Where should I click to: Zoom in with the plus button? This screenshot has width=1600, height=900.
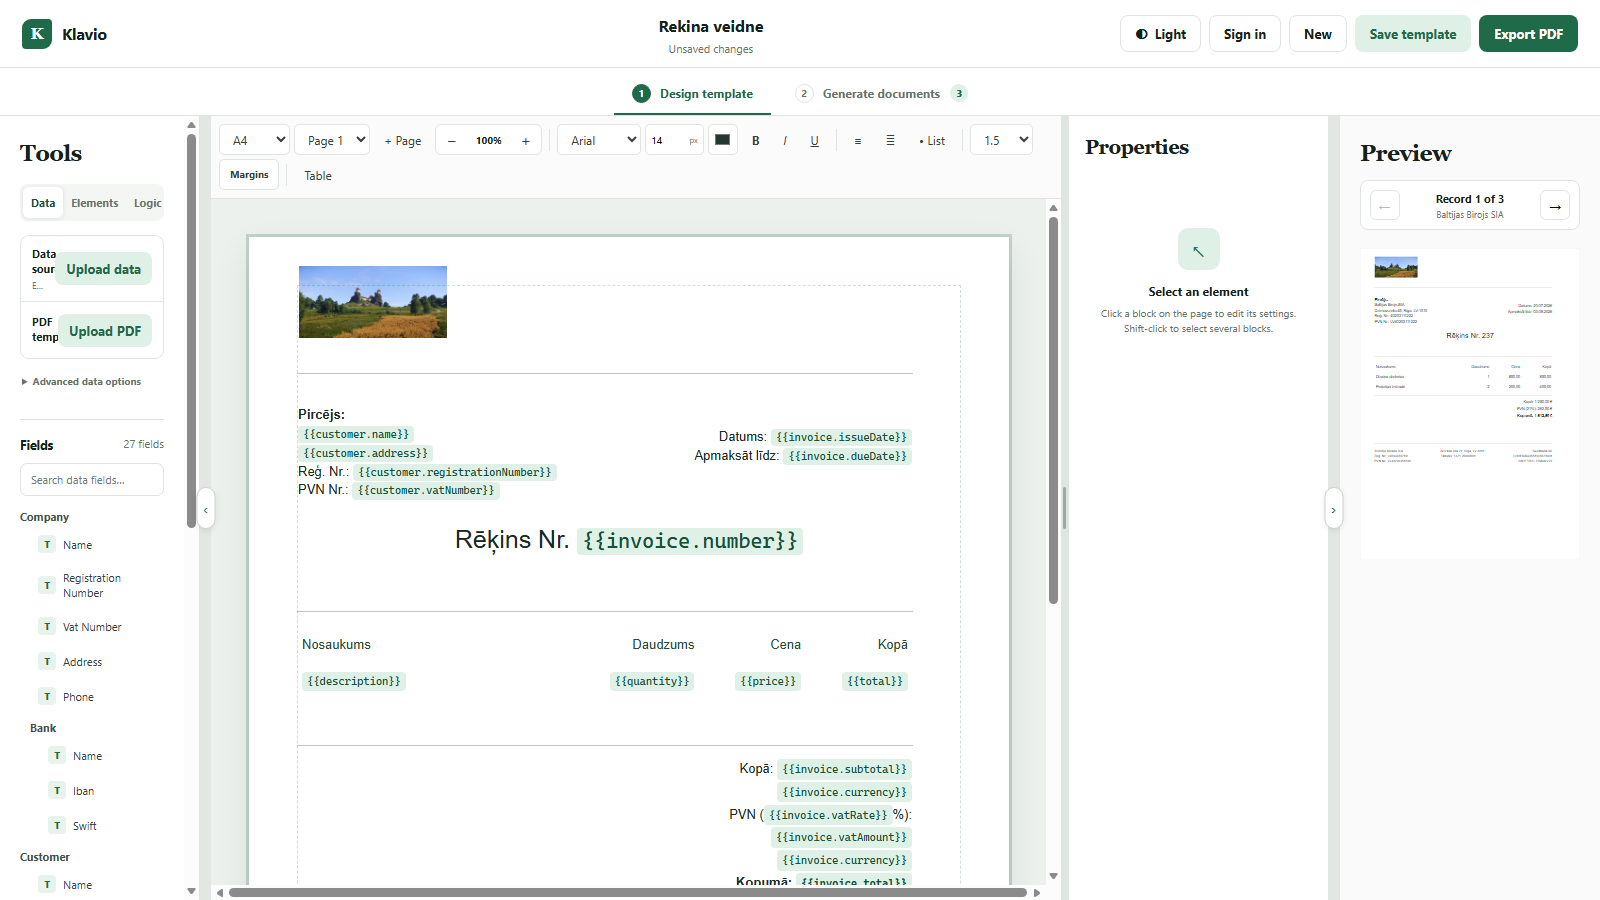526,141
